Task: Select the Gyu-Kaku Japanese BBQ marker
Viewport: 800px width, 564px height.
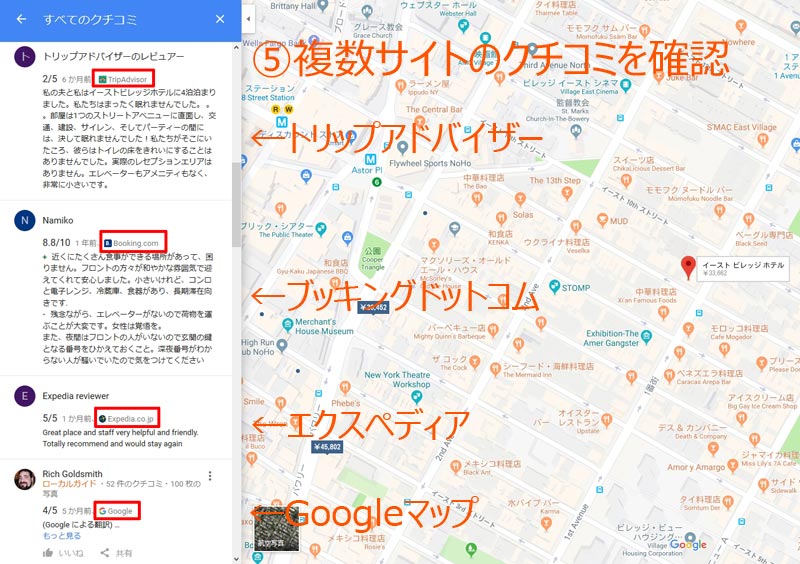Action: 335,282
